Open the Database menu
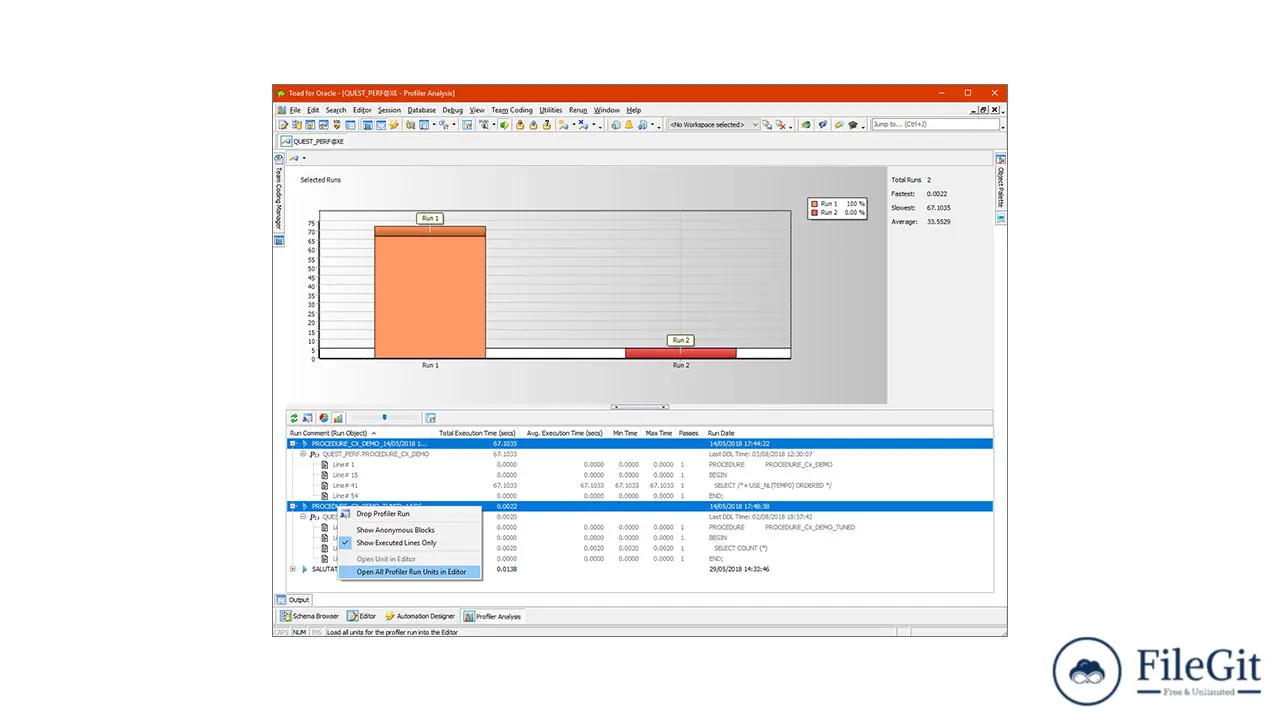The width and height of the screenshot is (1280, 720). pos(421,110)
